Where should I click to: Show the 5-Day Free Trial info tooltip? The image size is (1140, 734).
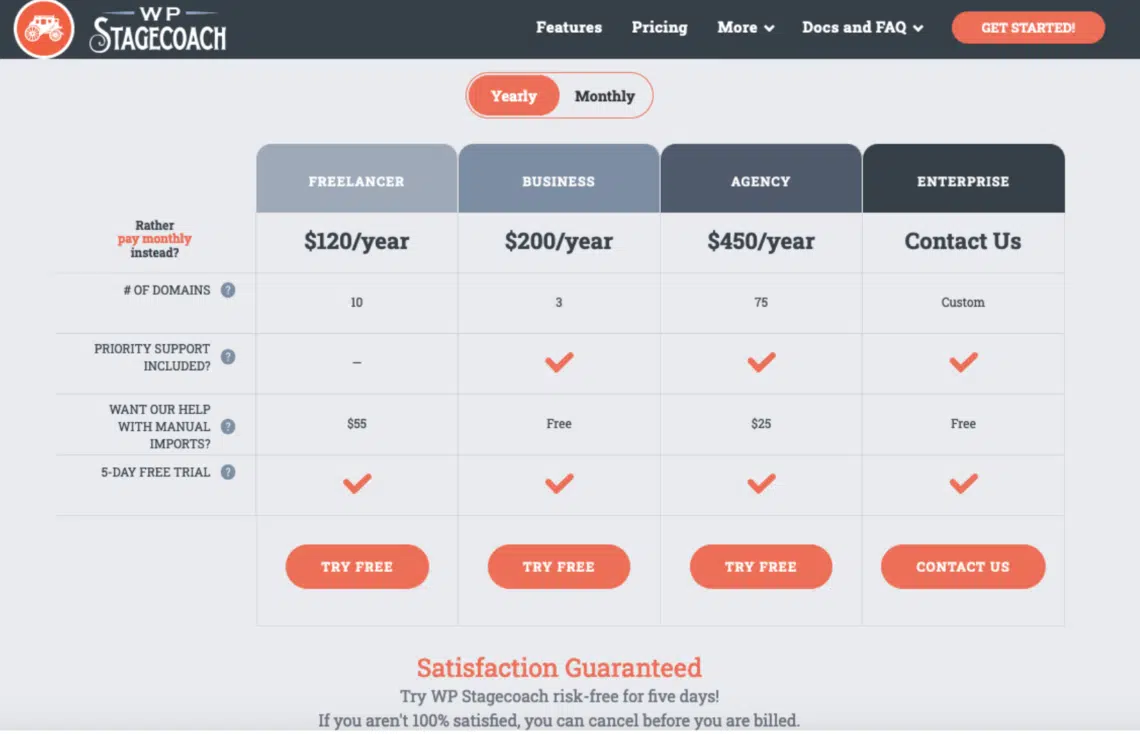point(228,472)
